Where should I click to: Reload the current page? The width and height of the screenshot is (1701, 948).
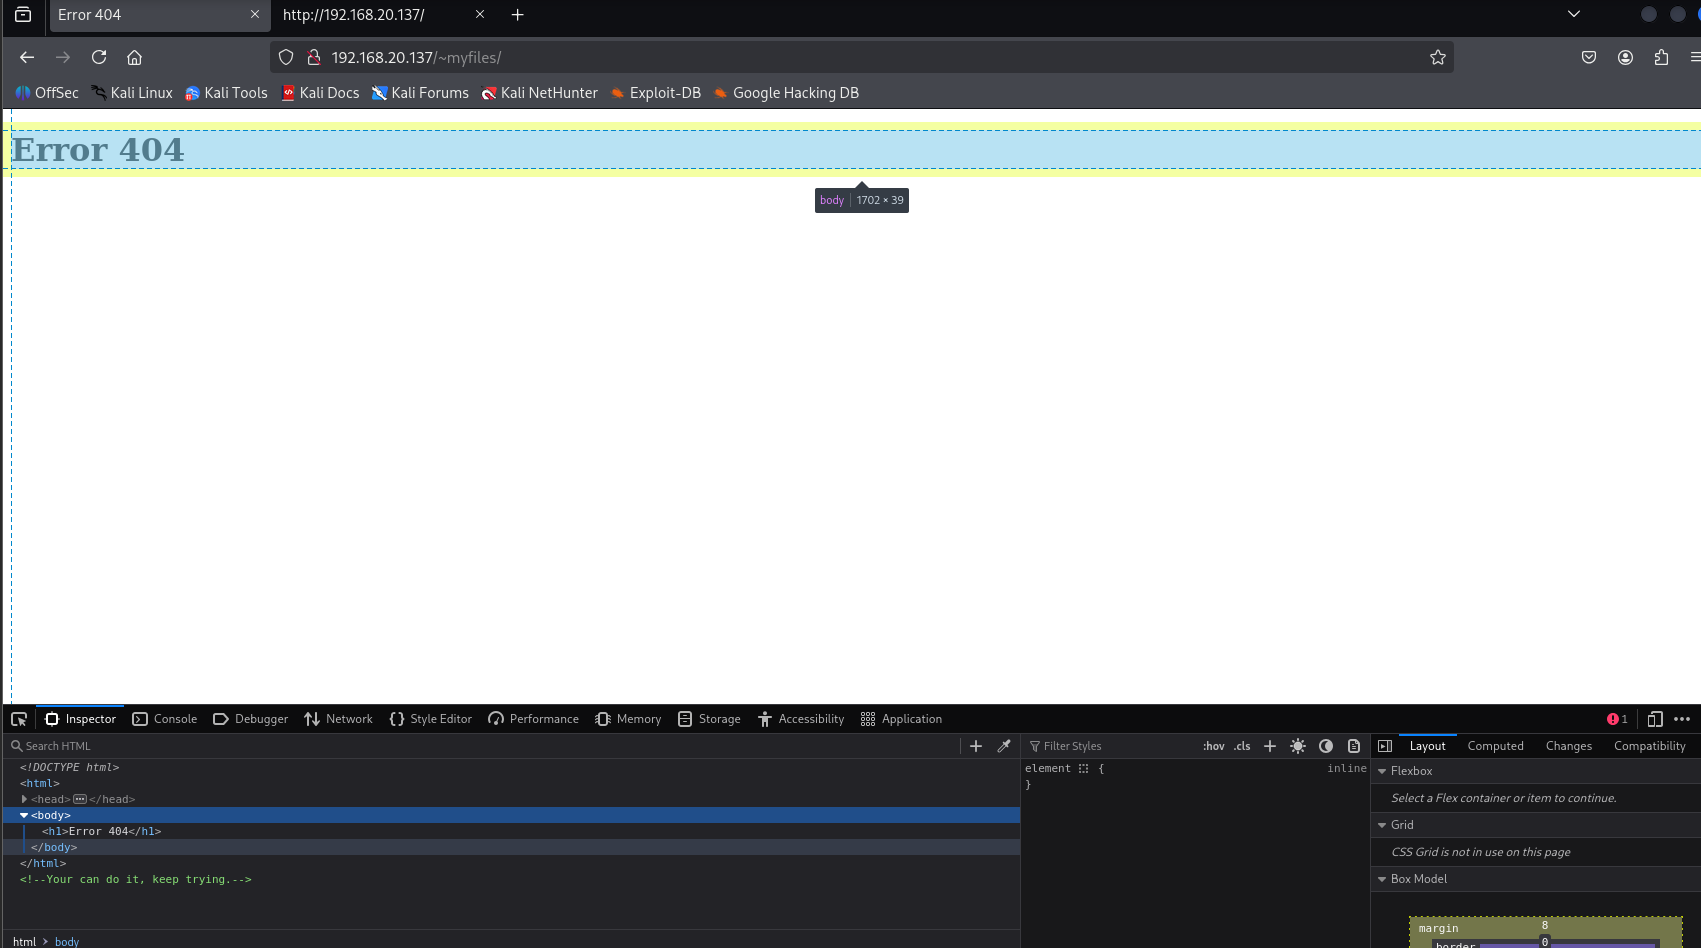(99, 58)
